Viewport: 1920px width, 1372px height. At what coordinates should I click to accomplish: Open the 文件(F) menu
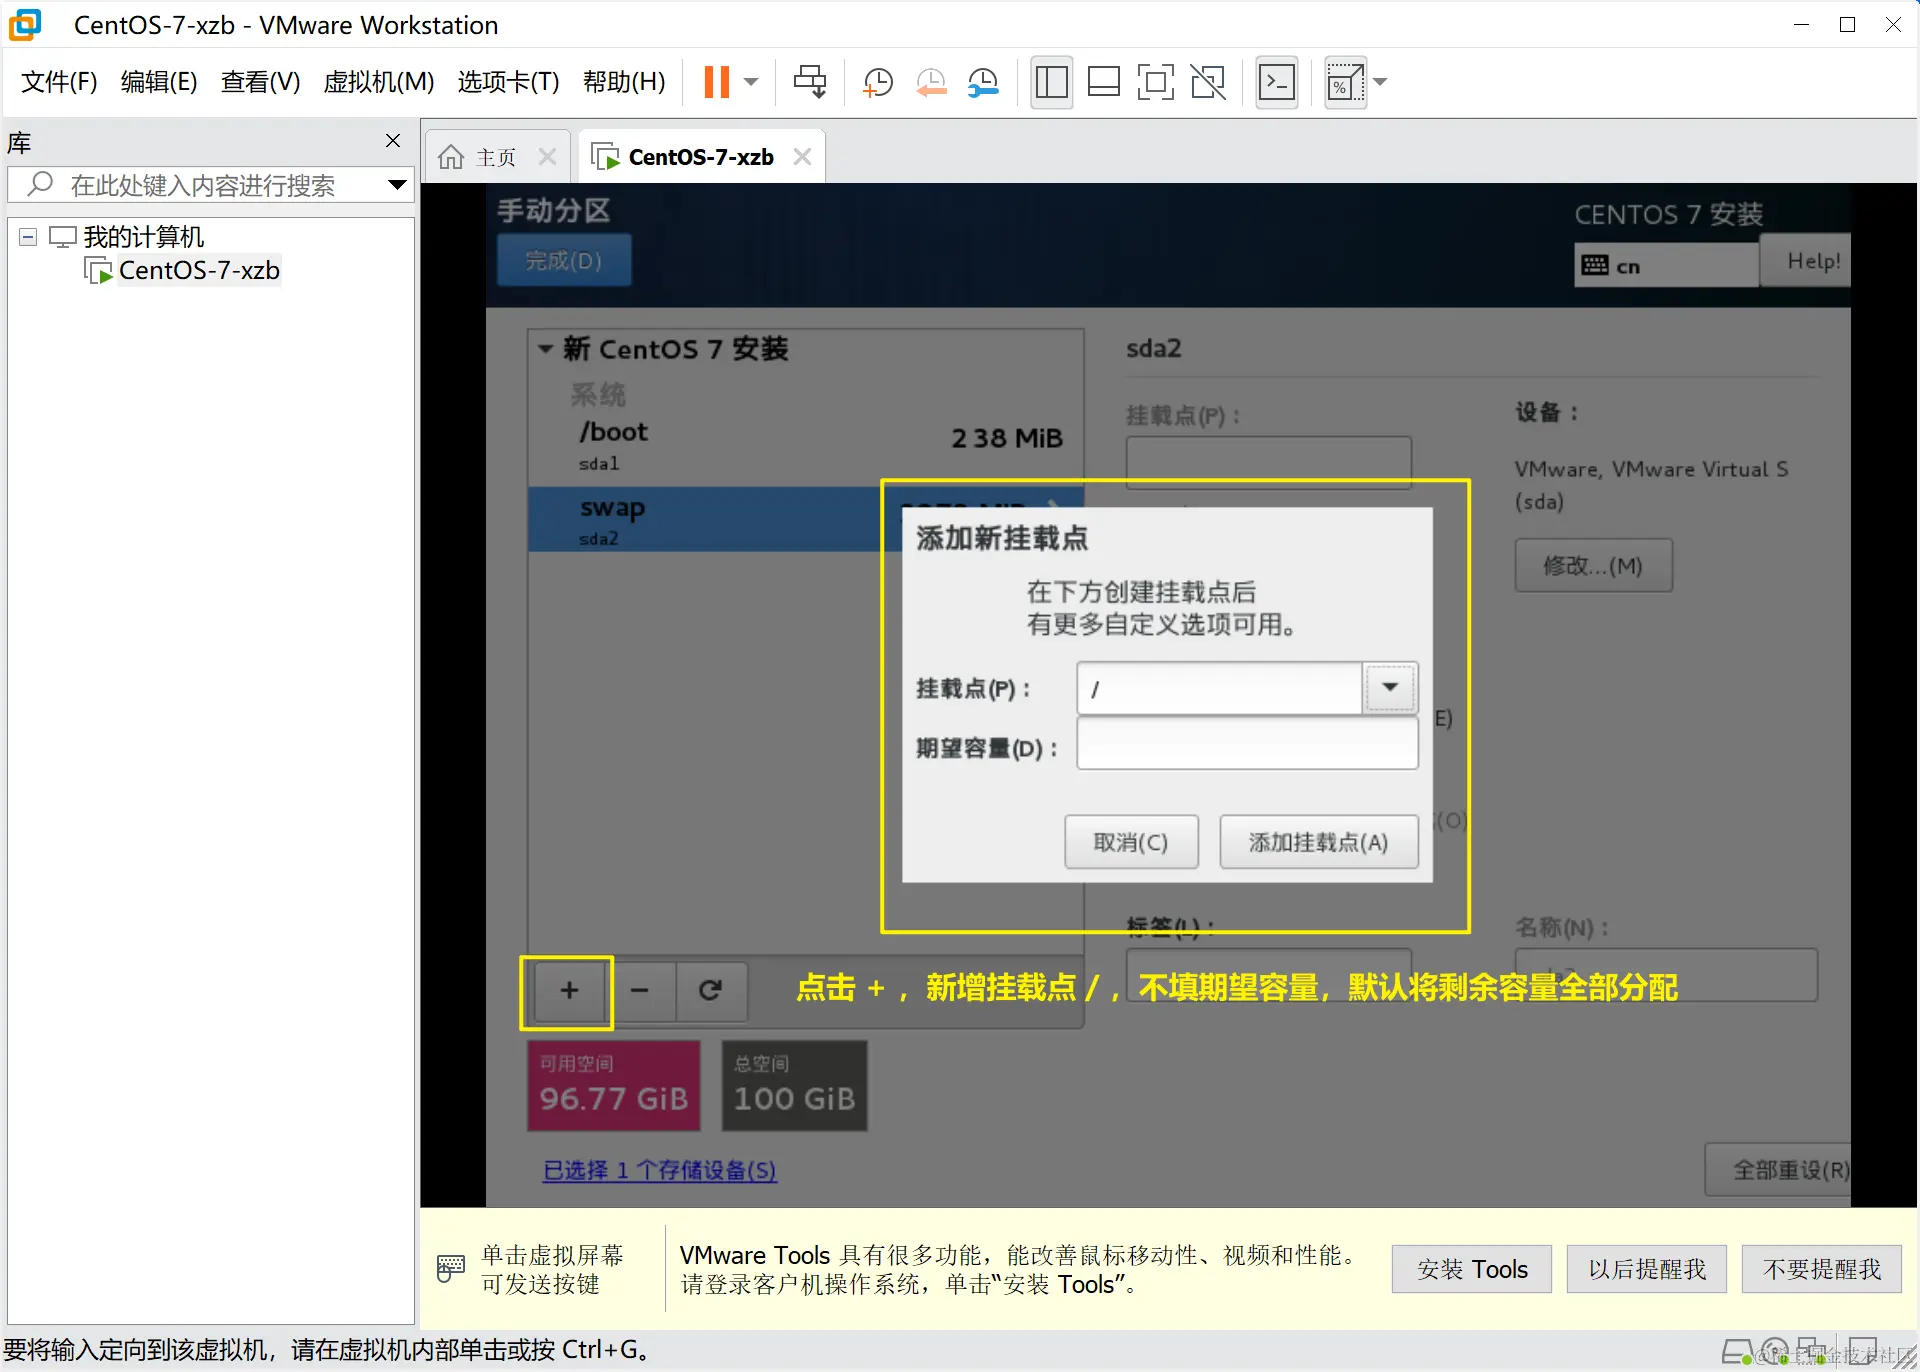[59, 82]
